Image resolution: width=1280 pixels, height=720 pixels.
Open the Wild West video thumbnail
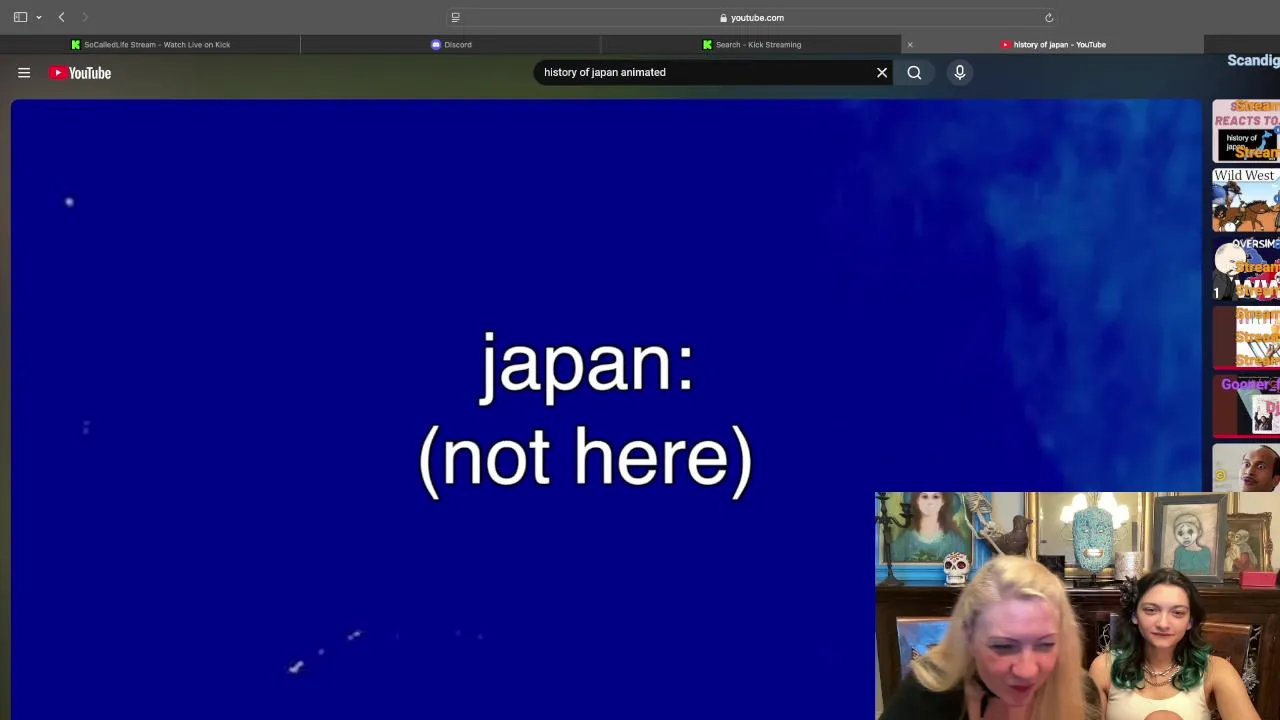pyautogui.click(x=1246, y=200)
